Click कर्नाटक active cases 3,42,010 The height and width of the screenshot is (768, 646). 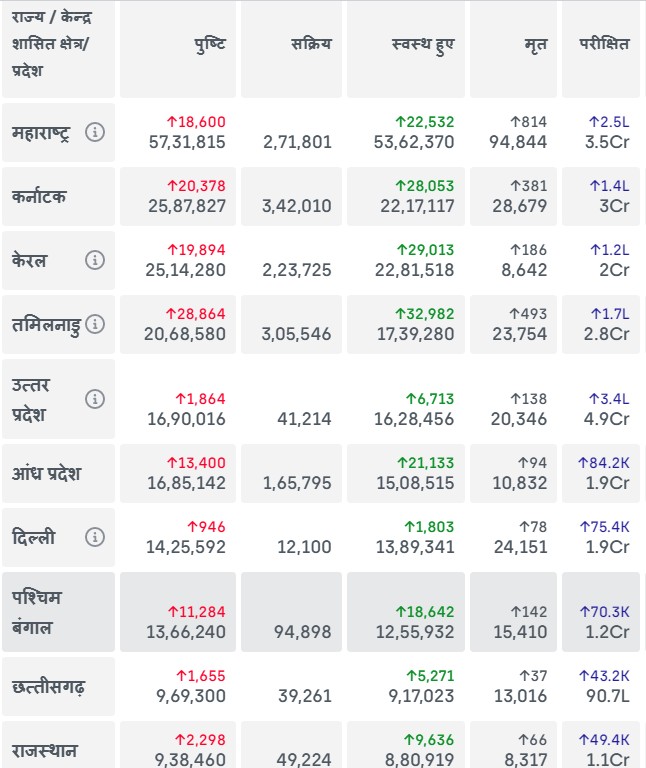pos(297,206)
